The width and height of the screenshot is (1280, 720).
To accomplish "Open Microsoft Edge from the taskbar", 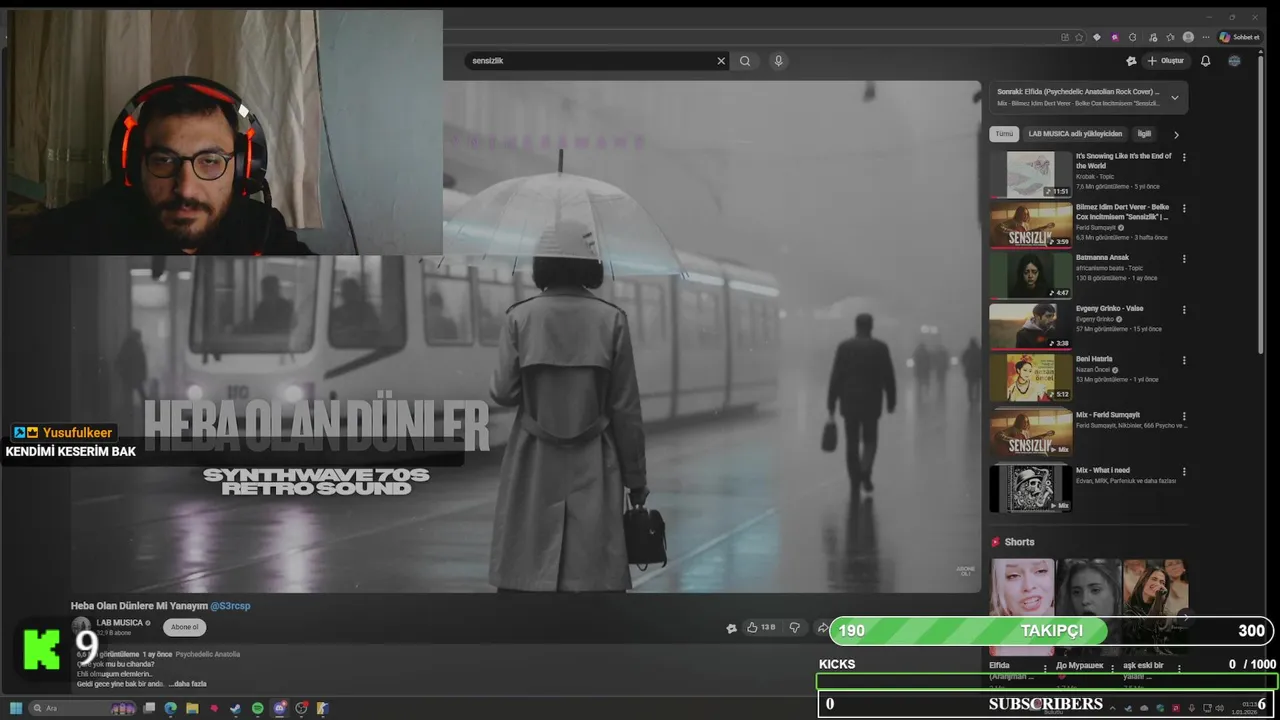I will (171, 708).
